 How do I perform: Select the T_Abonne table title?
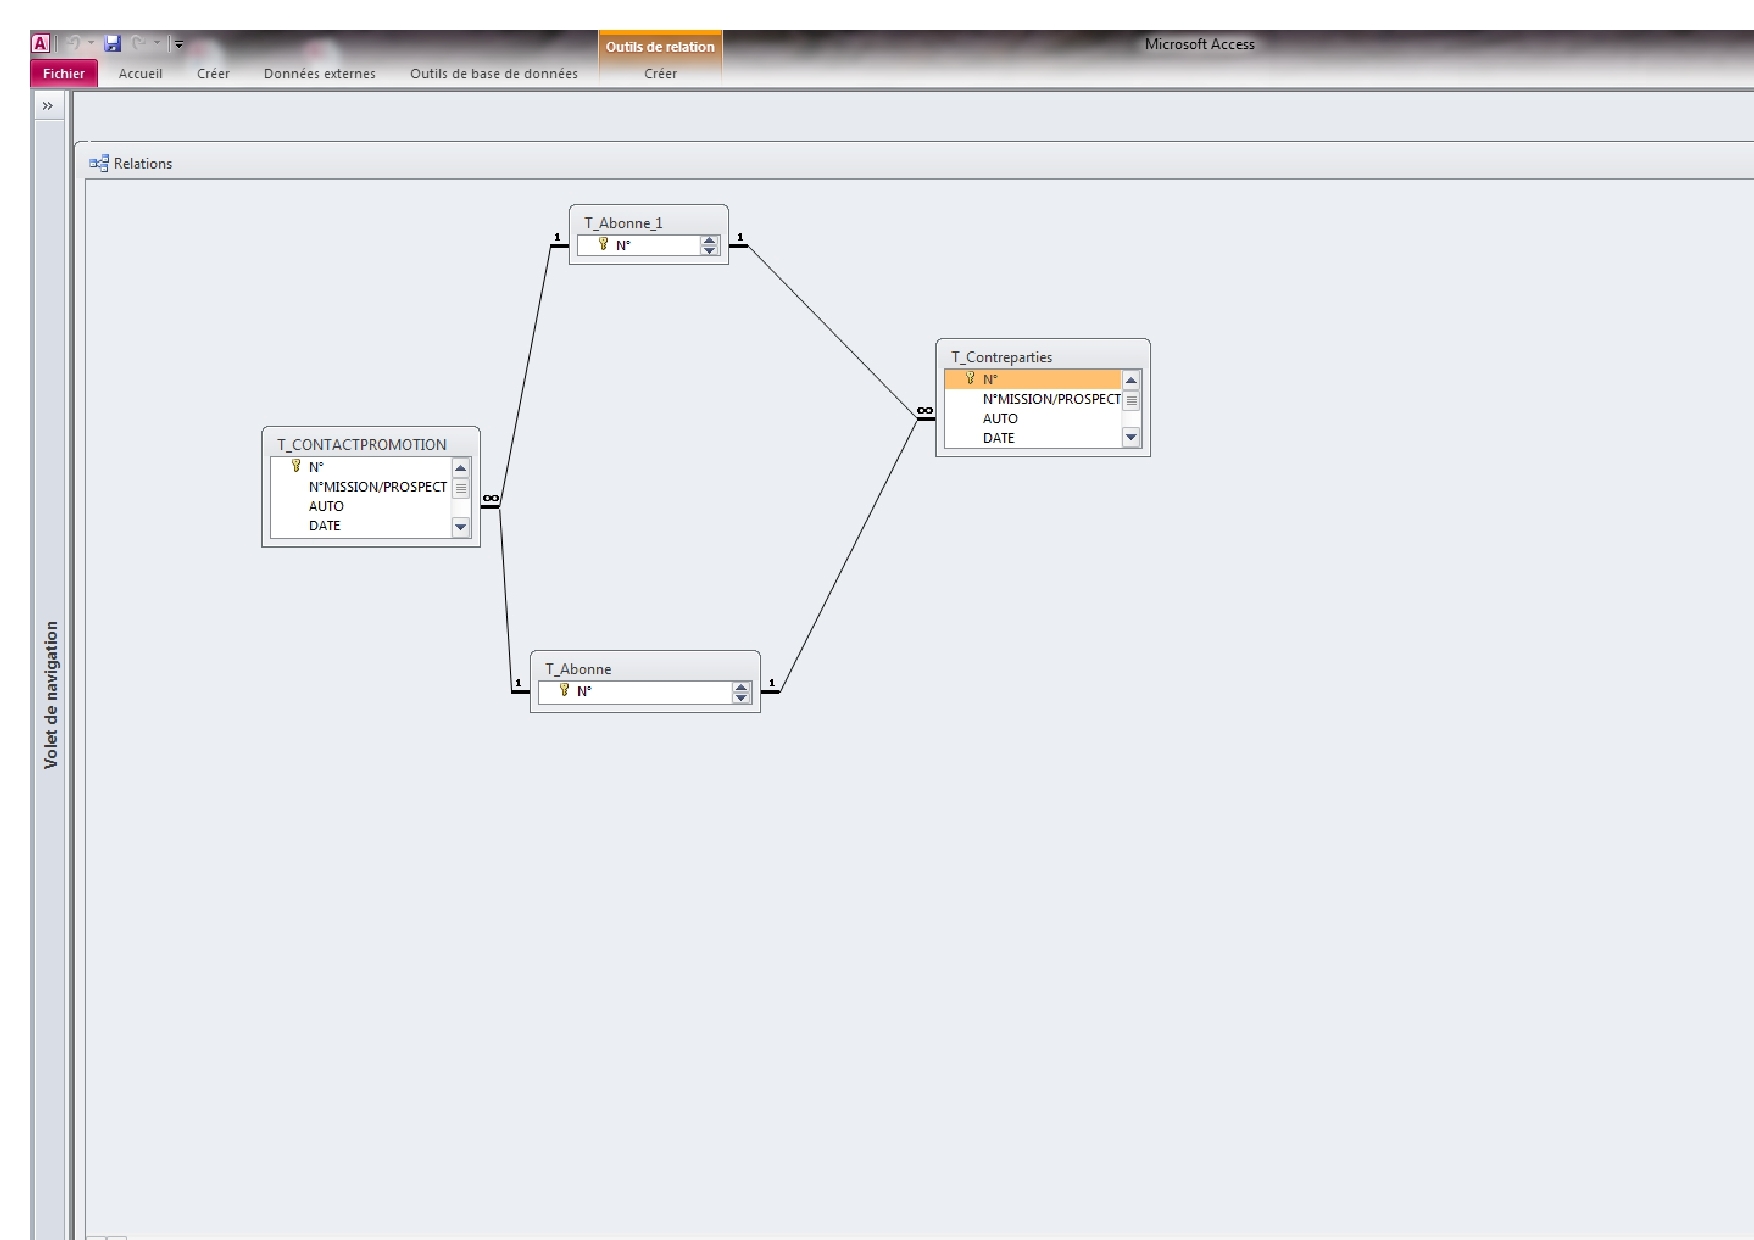578,669
